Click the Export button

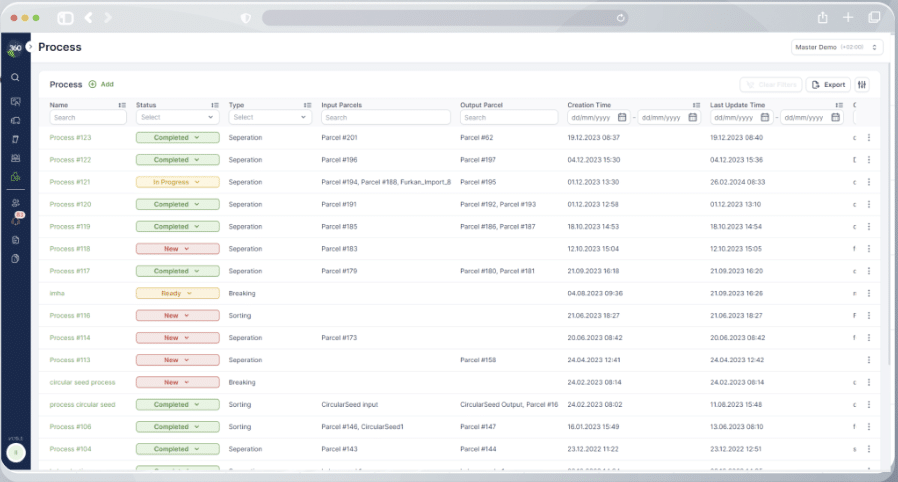828,85
